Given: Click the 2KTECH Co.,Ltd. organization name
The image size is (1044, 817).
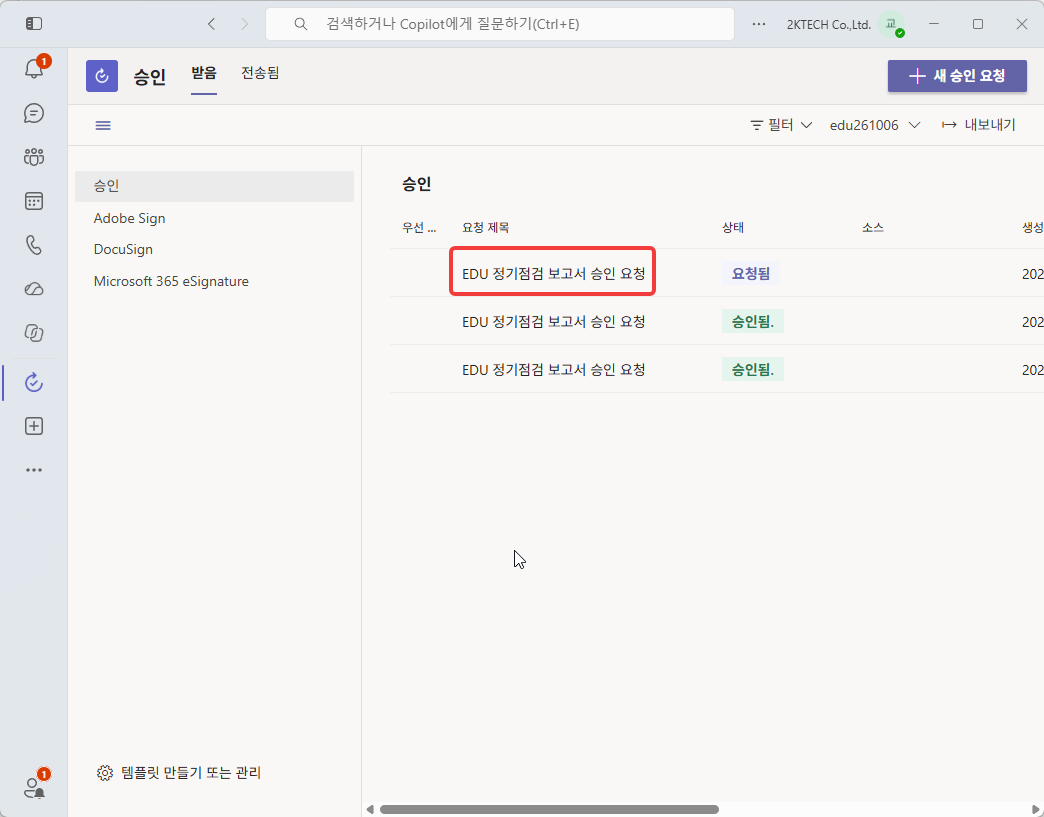Looking at the screenshot, I should [x=828, y=25].
